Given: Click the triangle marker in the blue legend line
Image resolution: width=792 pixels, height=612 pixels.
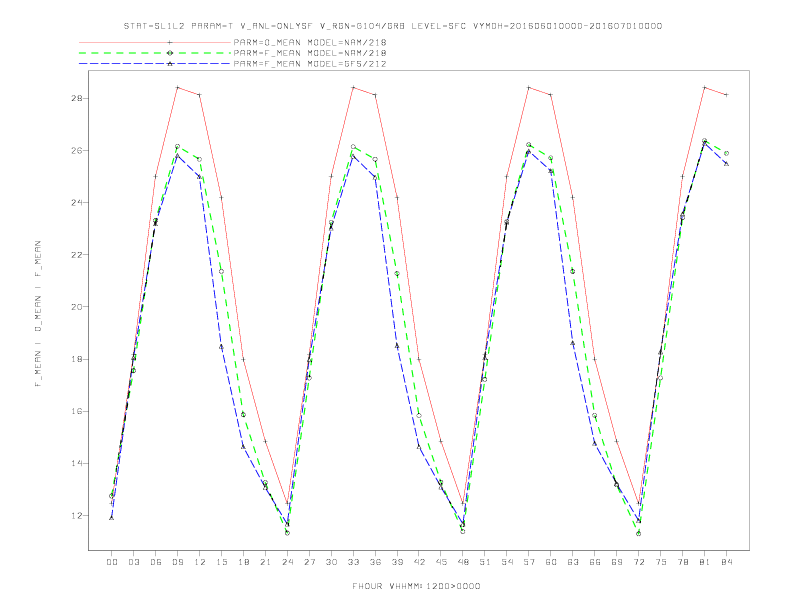Looking at the screenshot, I should click(x=170, y=64).
